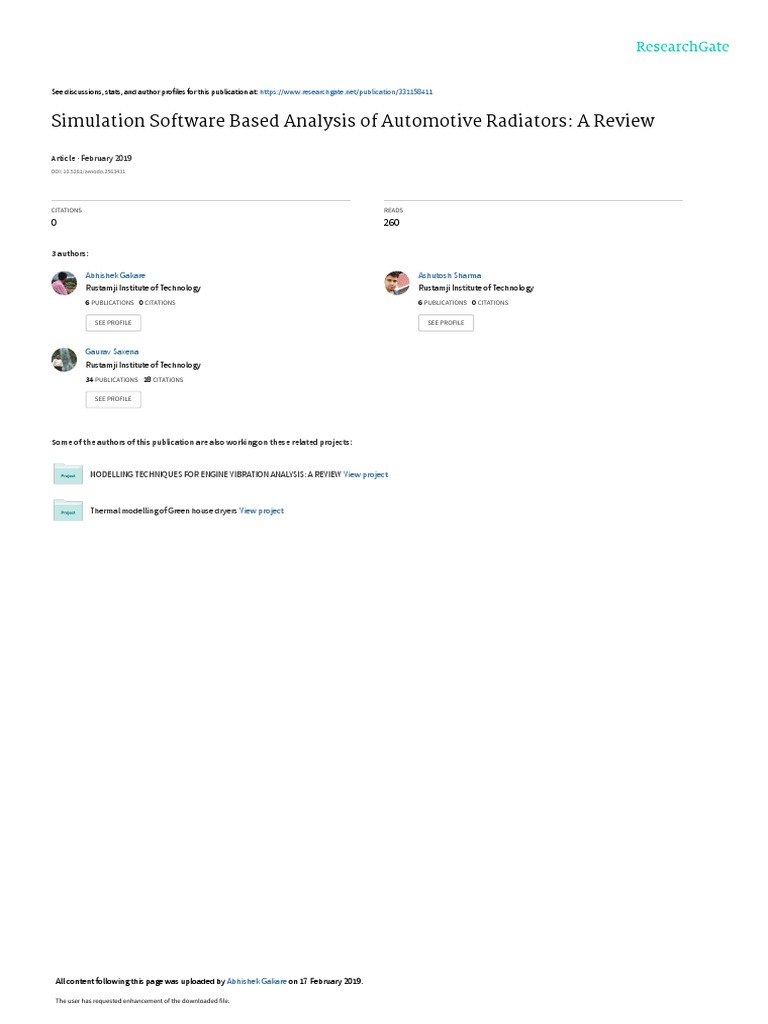This screenshot has width=768, height=1024.
Task: Click SEE PROFILE under Ashutosh Sharma
Action: pyautogui.click(x=446, y=323)
